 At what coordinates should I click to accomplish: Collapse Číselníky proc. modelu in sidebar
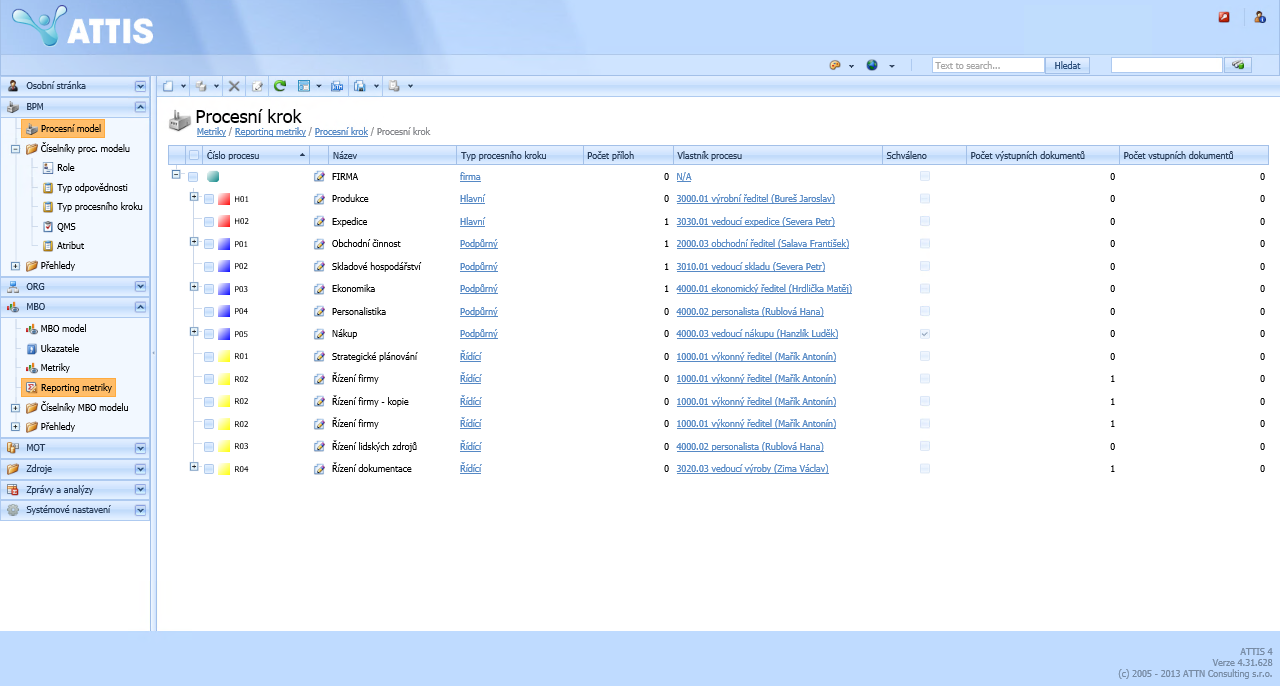15,148
